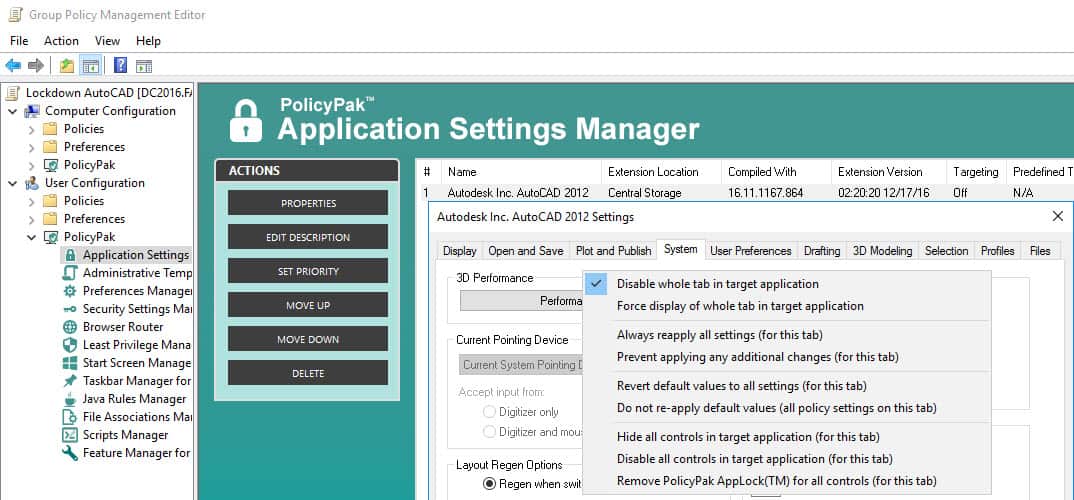Click the PolicyPak node icon under Computer Configuration
The image size is (1074, 500).
tap(51, 165)
